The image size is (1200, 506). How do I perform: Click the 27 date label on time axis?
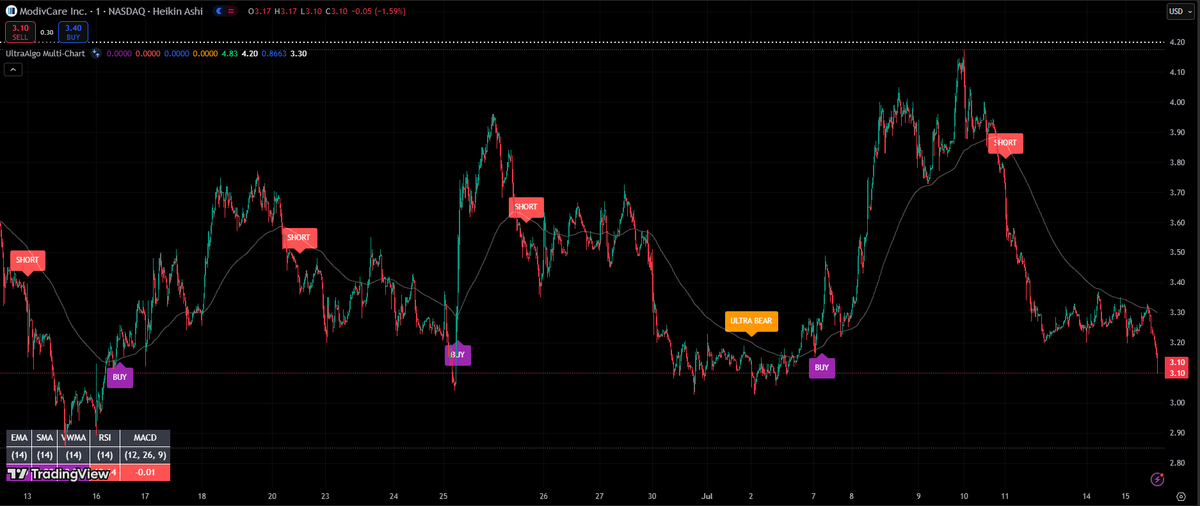[x=599, y=496]
